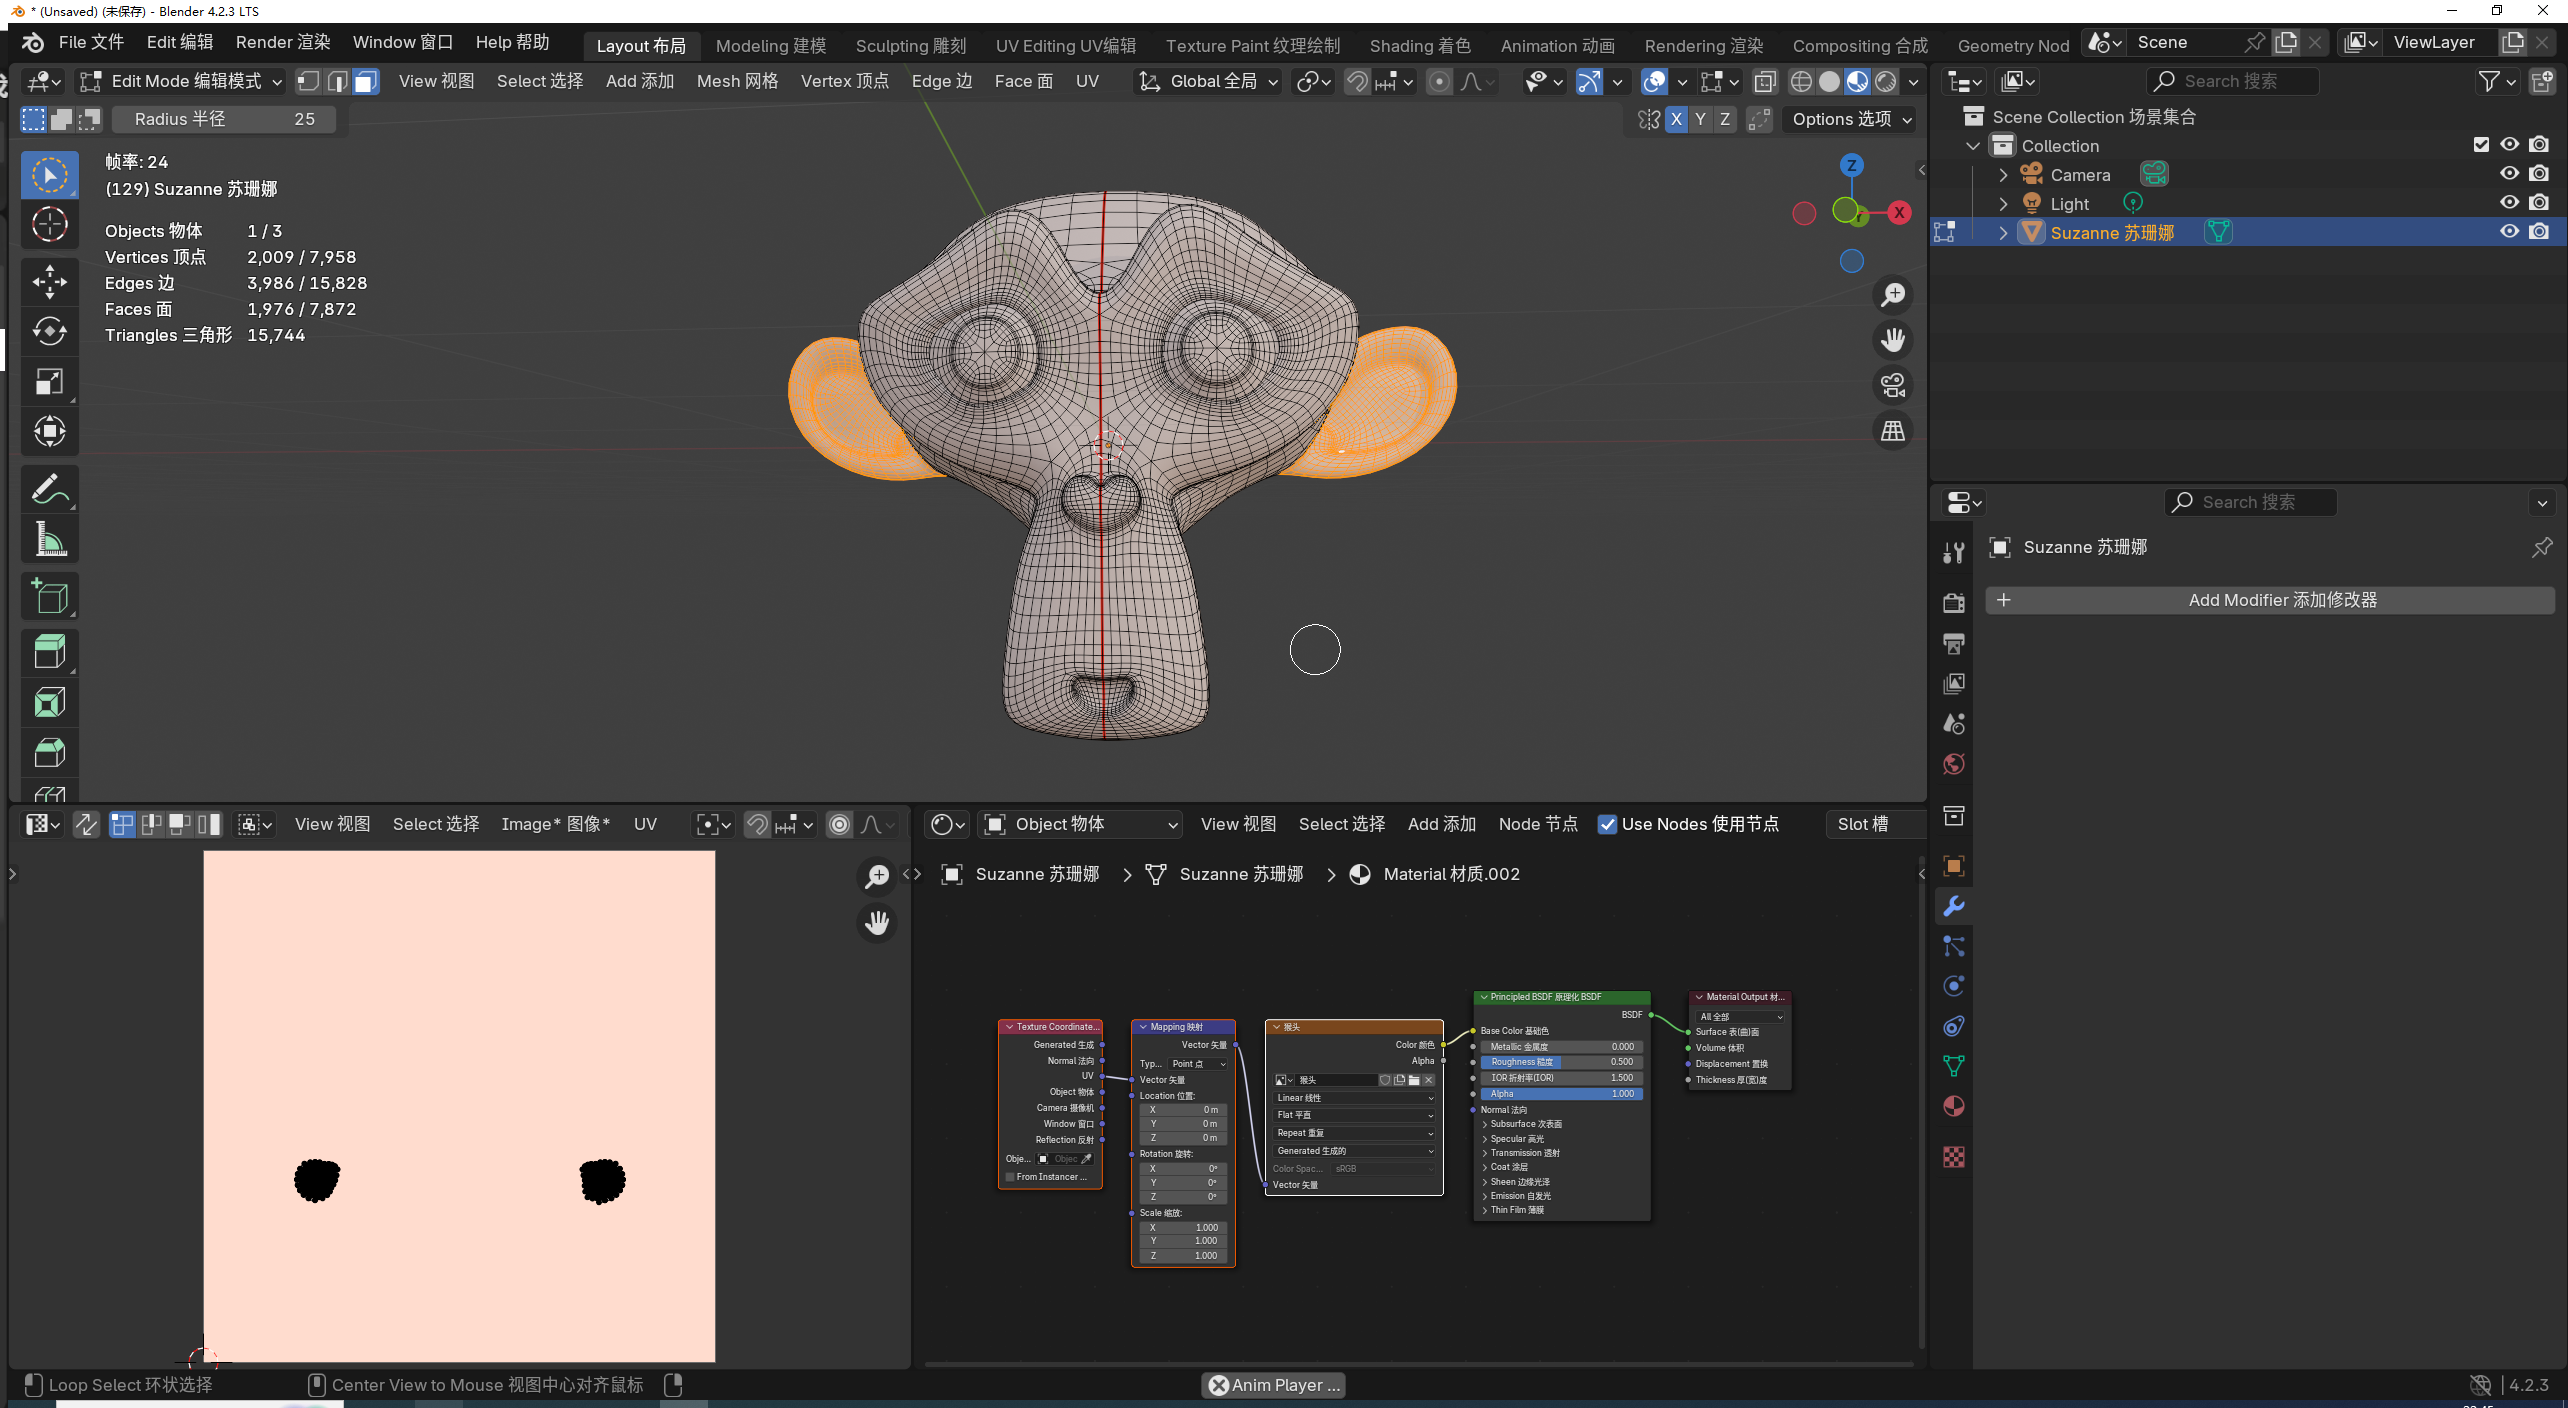Toggle X-ray display
Viewport: 2568px width, 1408px height.
pyautogui.click(x=1765, y=81)
